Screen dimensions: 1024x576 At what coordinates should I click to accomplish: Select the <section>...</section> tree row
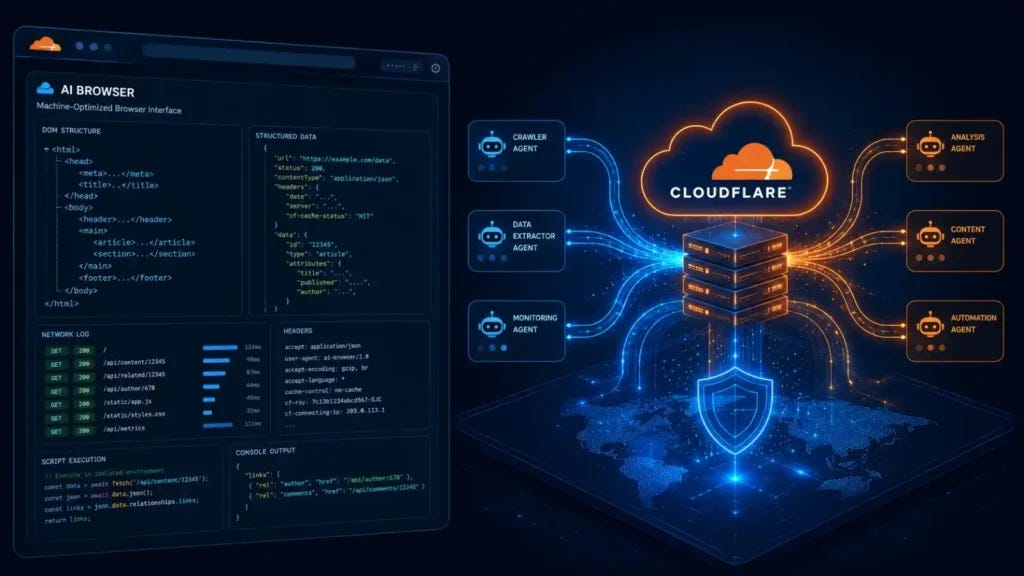pos(144,254)
